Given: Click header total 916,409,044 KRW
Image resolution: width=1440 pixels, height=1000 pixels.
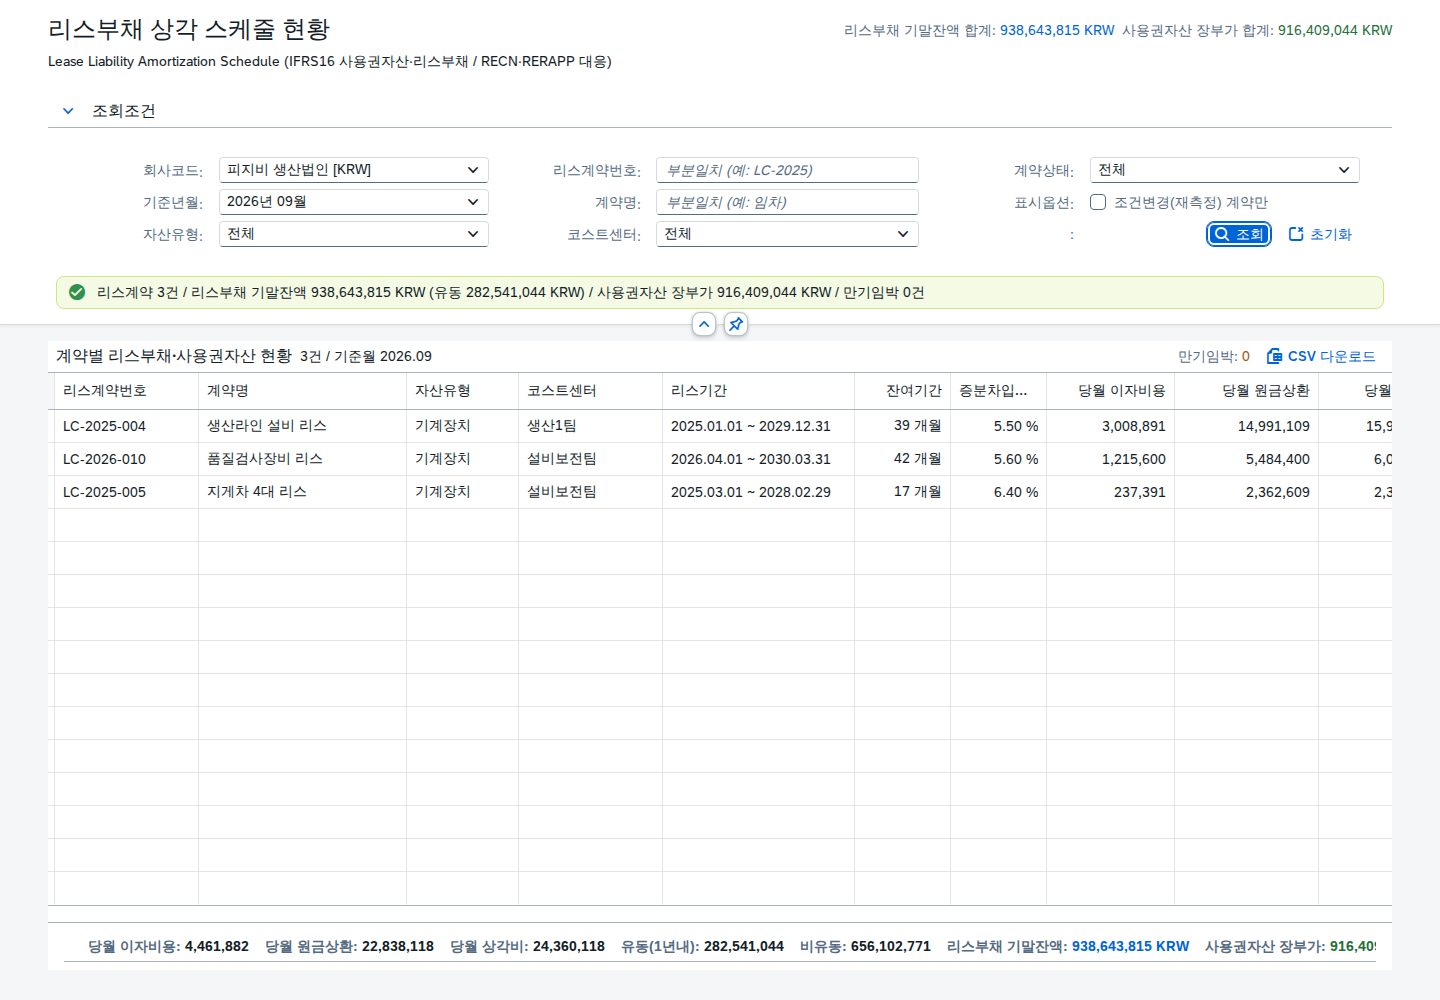Looking at the screenshot, I should [1335, 30].
